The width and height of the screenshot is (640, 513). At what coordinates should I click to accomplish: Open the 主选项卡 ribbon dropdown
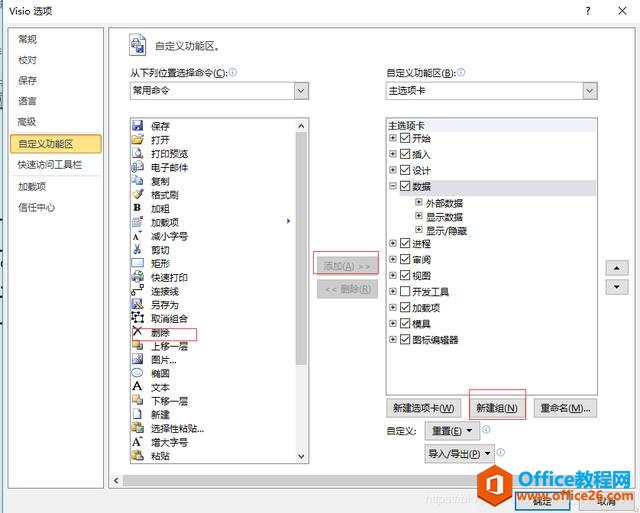(x=590, y=91)
